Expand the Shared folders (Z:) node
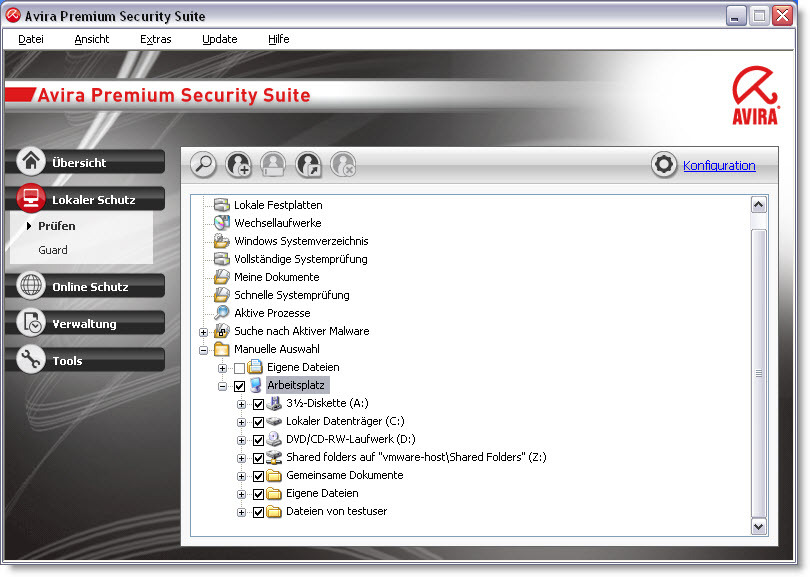Viewport: 810px width, 577px height. pyautogui.click(x=241, y=458)
